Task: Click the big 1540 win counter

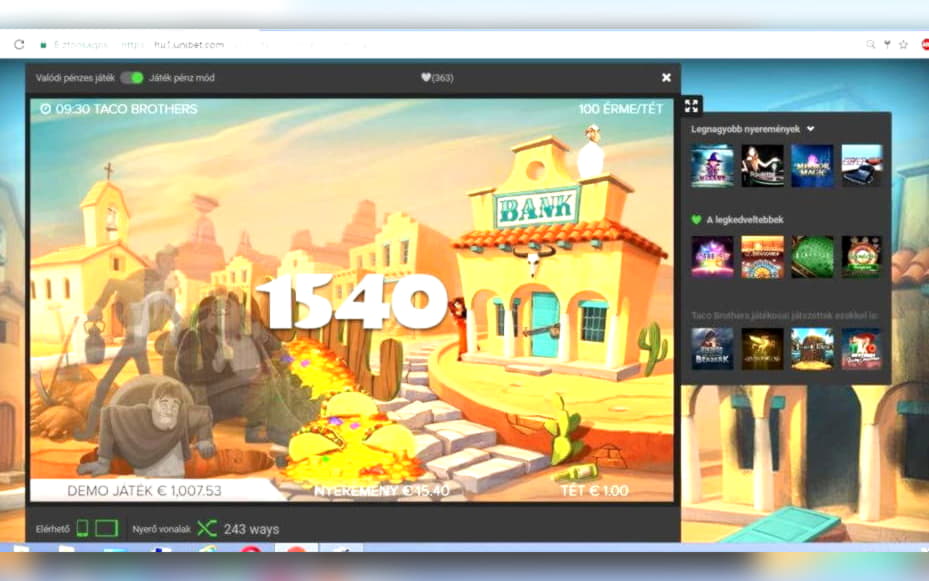Action: [353, 302]
